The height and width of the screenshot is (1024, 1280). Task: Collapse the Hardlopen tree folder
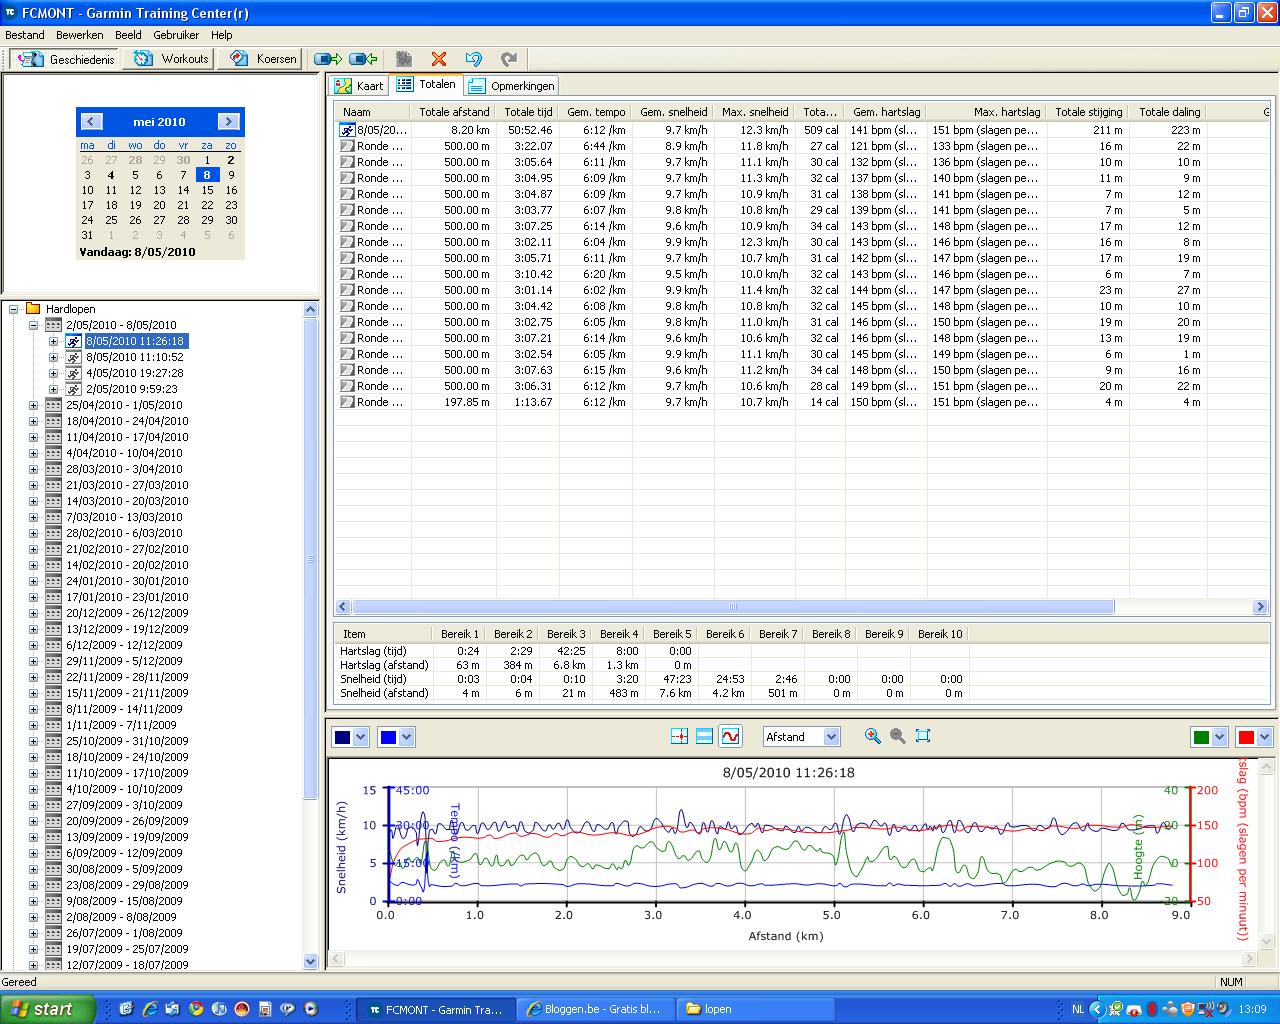pos(14,309)
